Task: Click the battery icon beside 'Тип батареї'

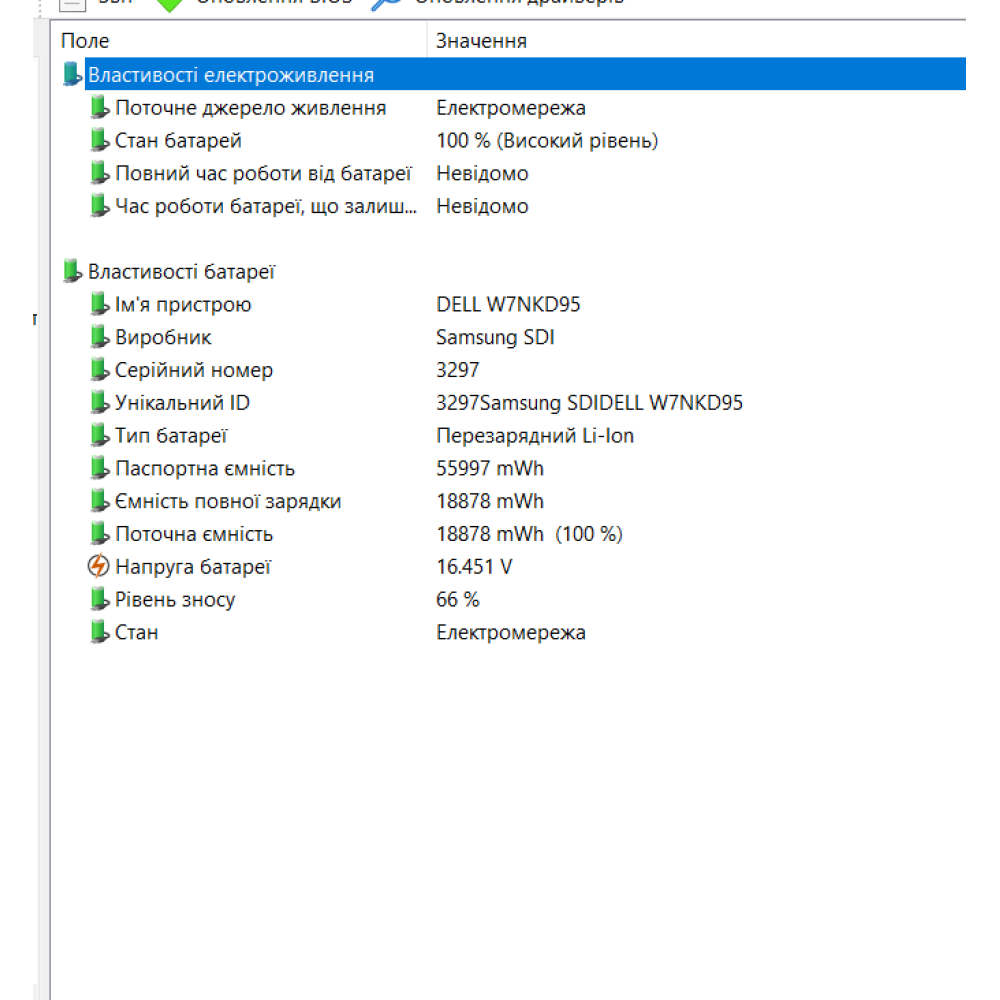Action: click(x=100, y=436)
